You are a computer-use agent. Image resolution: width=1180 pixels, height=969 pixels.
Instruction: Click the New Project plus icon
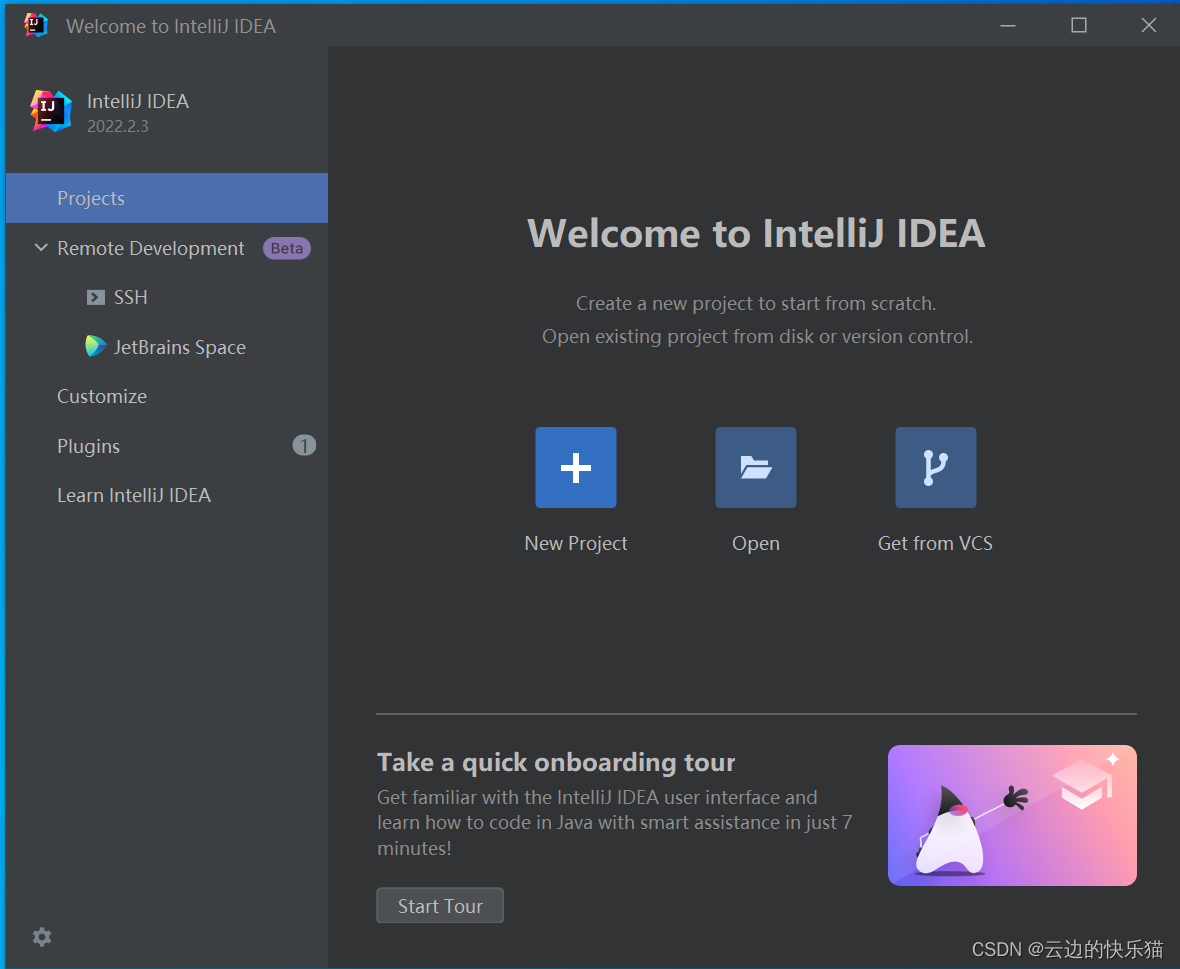[576, 467]
